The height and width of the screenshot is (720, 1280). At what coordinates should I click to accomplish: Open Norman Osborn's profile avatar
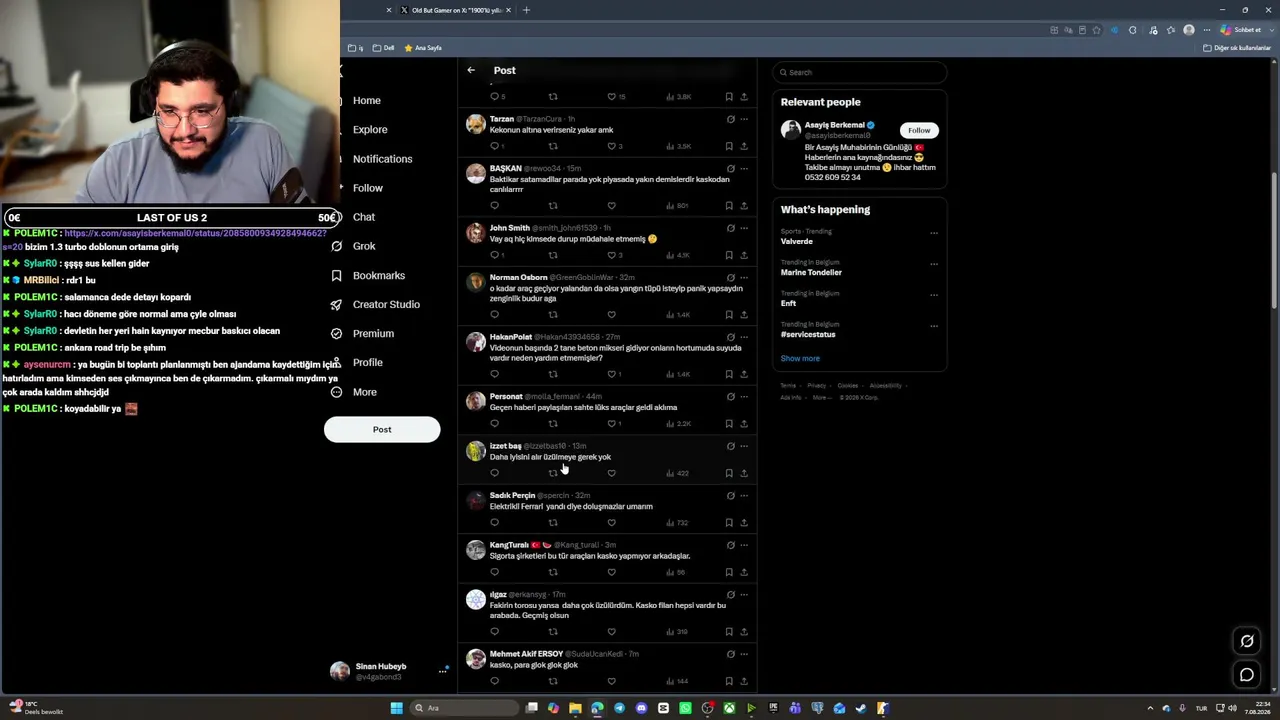coord(476,283)
